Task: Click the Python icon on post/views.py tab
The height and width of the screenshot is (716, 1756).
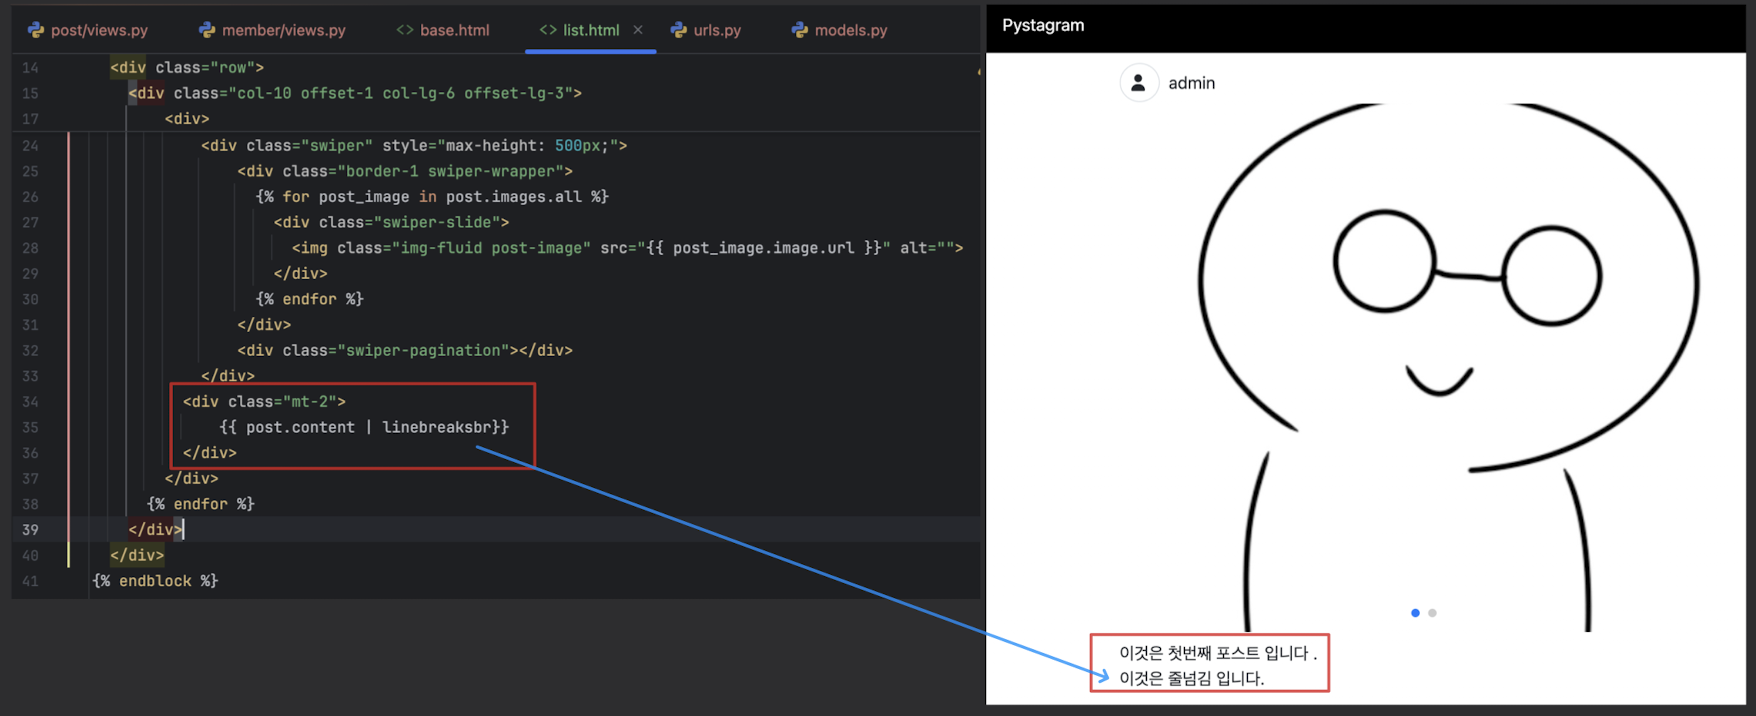Action: click(x=36, y=30)
